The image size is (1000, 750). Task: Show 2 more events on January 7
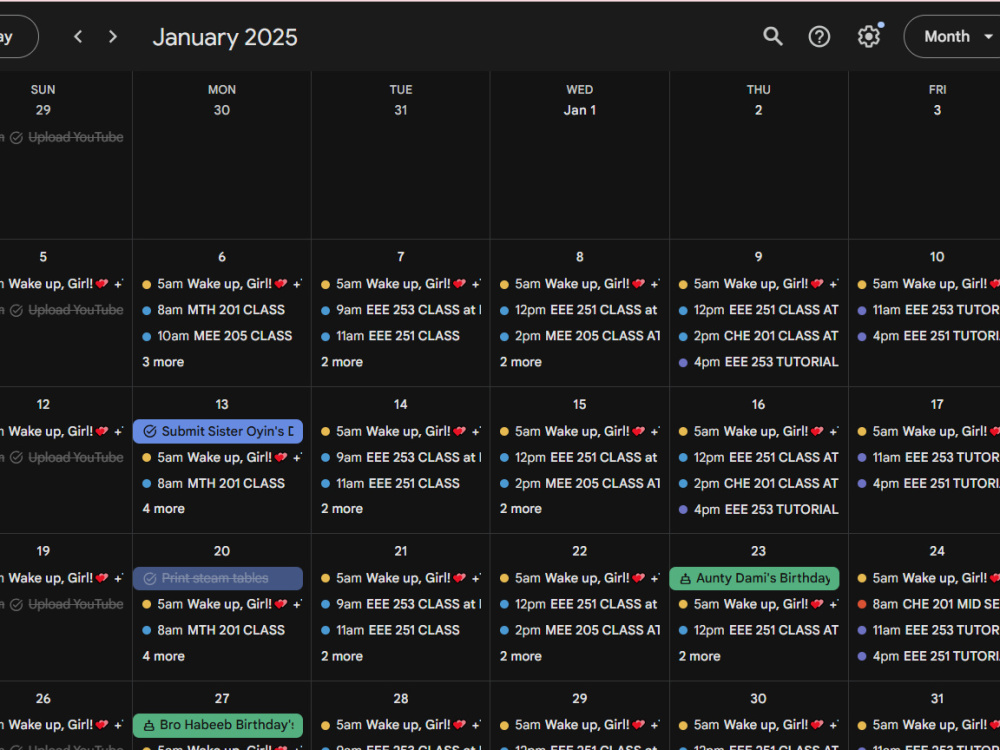[x=342, y=362]
